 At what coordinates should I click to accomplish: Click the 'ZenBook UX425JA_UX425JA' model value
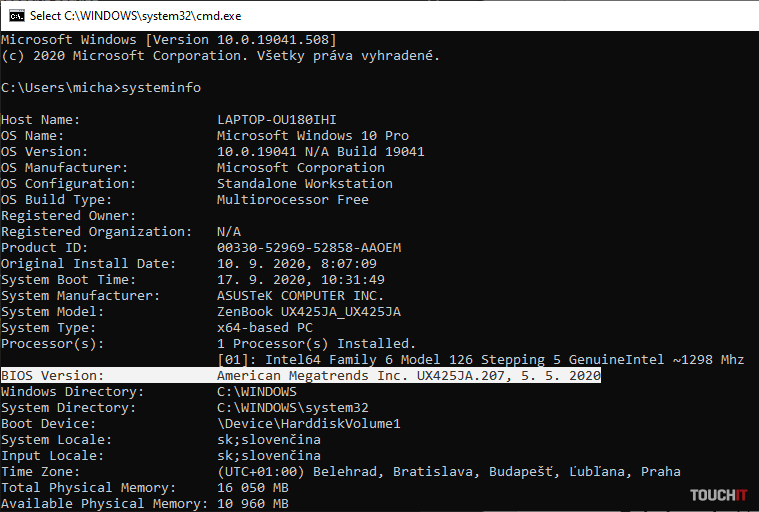pos(309,311)
